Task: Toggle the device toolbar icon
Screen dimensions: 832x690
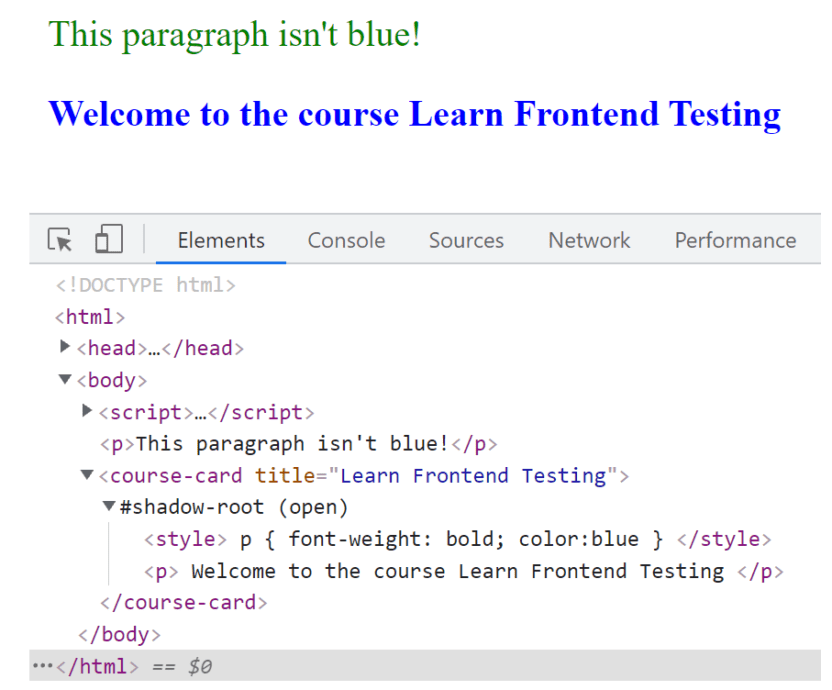Action: tap(108, 240)
